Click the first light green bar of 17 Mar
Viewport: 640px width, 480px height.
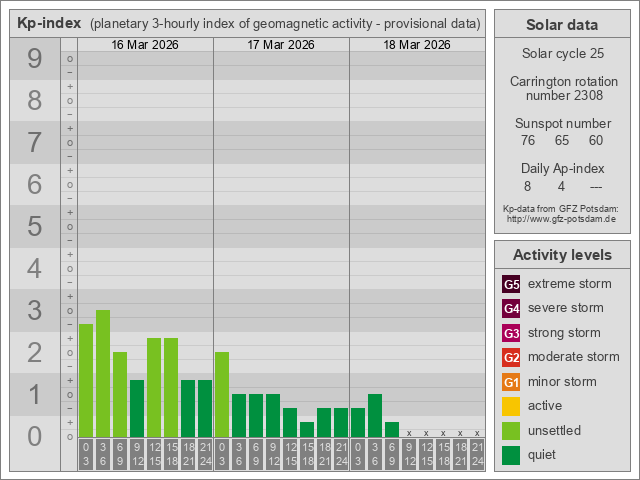point(222,395)
